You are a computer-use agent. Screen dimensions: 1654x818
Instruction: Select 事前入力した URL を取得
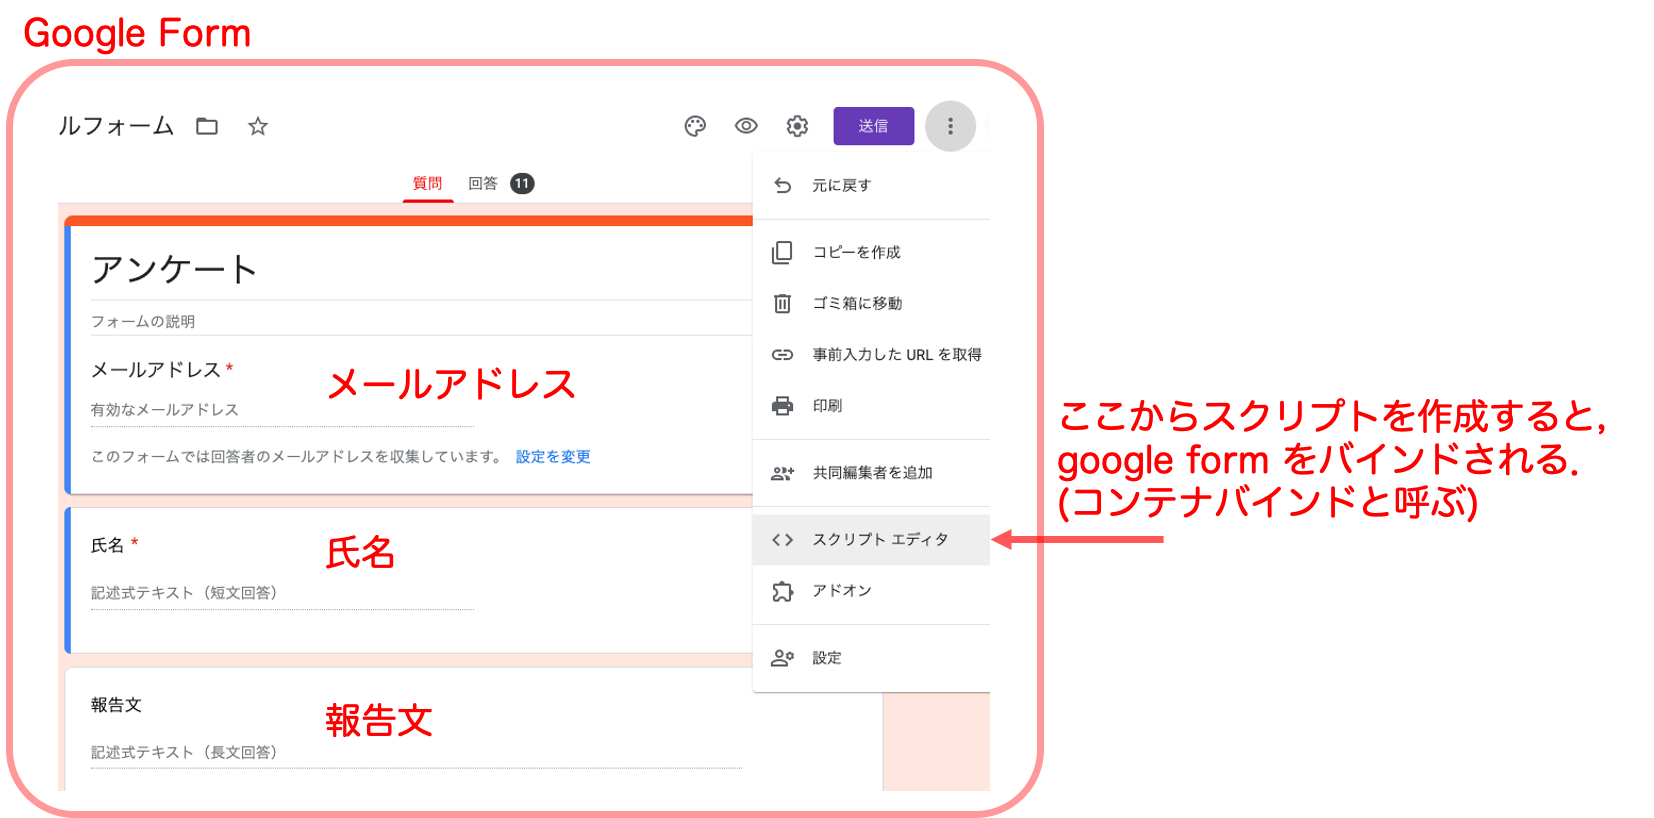point(871,355)
